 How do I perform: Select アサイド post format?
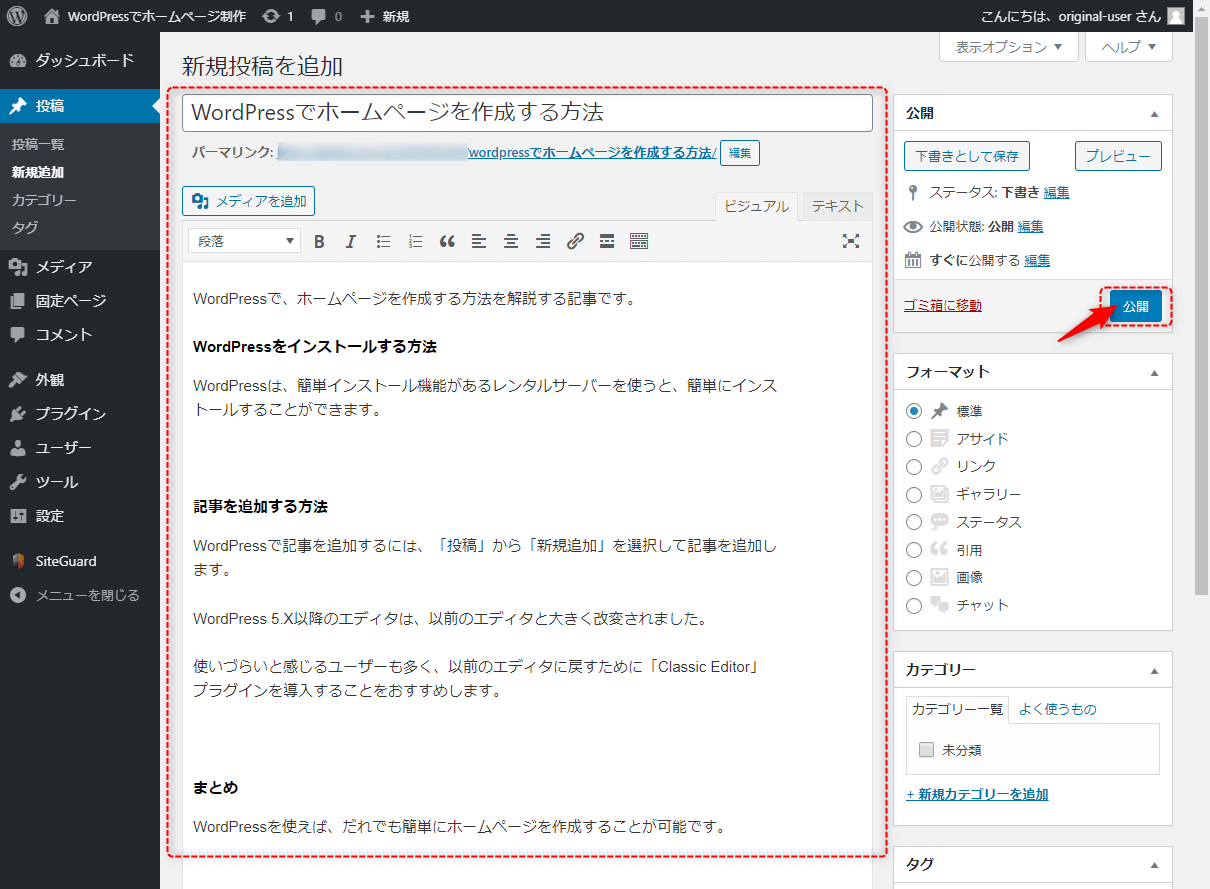(x=913, y=439)
